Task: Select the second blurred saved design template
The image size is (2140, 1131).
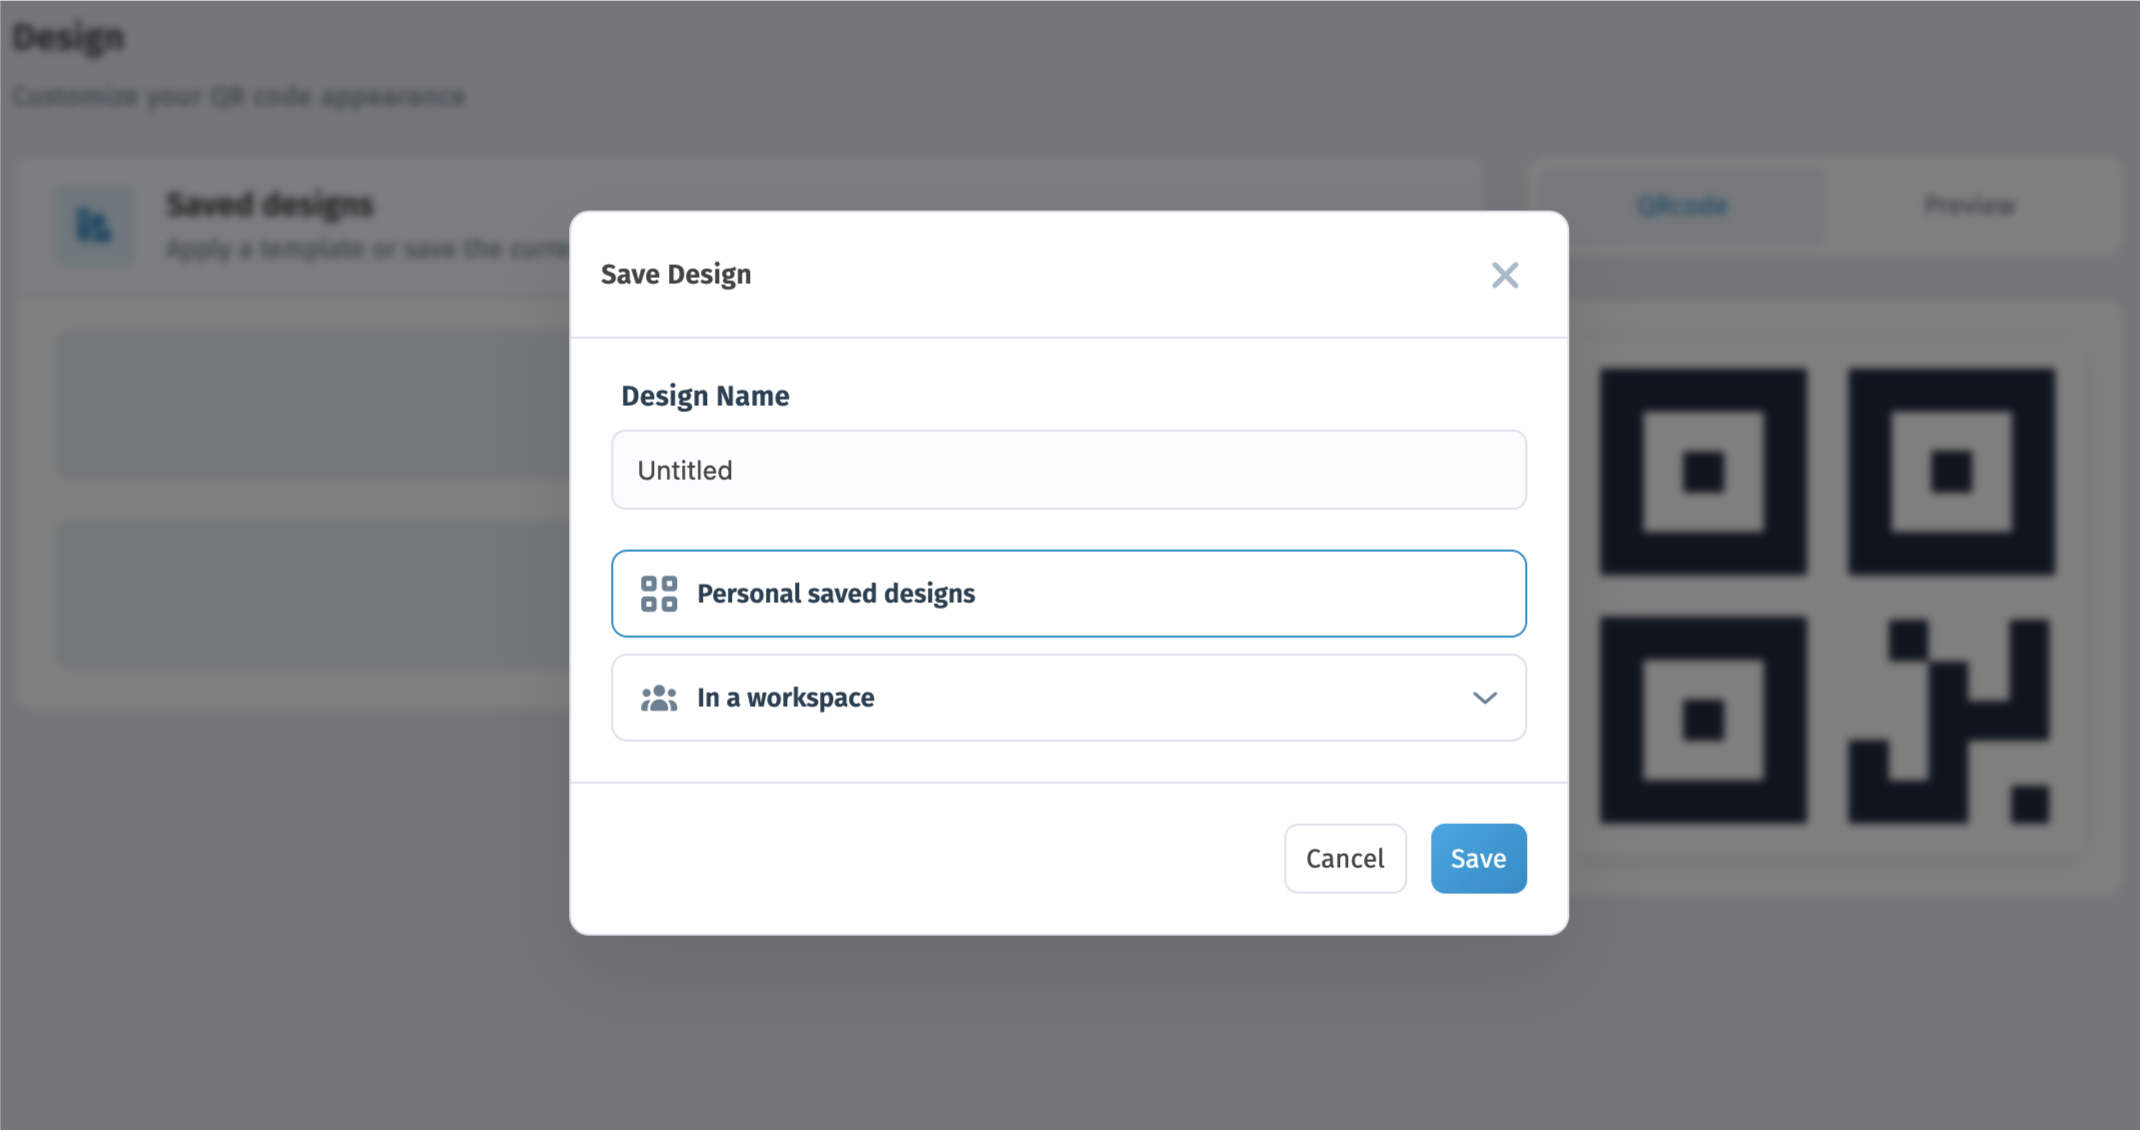Action: point(312,594)
